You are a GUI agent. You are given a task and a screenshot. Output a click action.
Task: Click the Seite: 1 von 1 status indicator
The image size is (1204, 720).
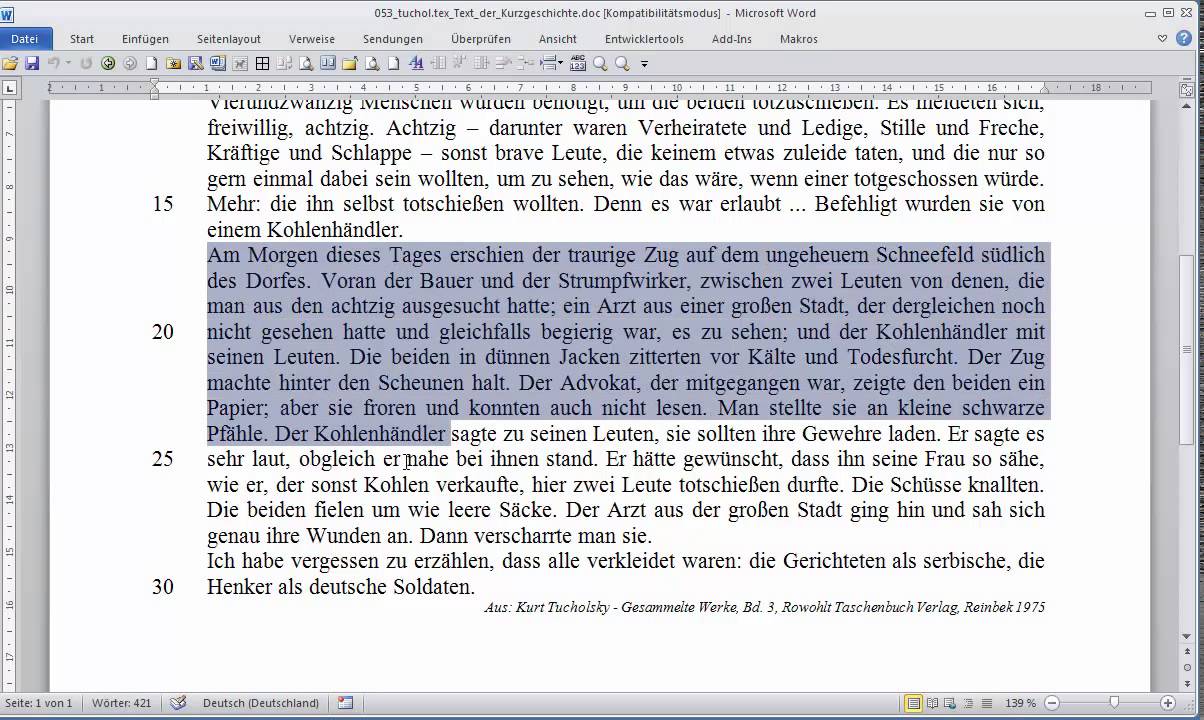point(40,703)
